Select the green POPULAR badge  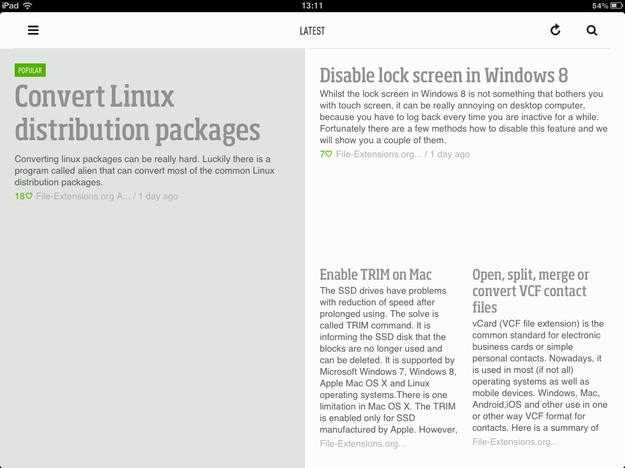[x=30, y=70]
